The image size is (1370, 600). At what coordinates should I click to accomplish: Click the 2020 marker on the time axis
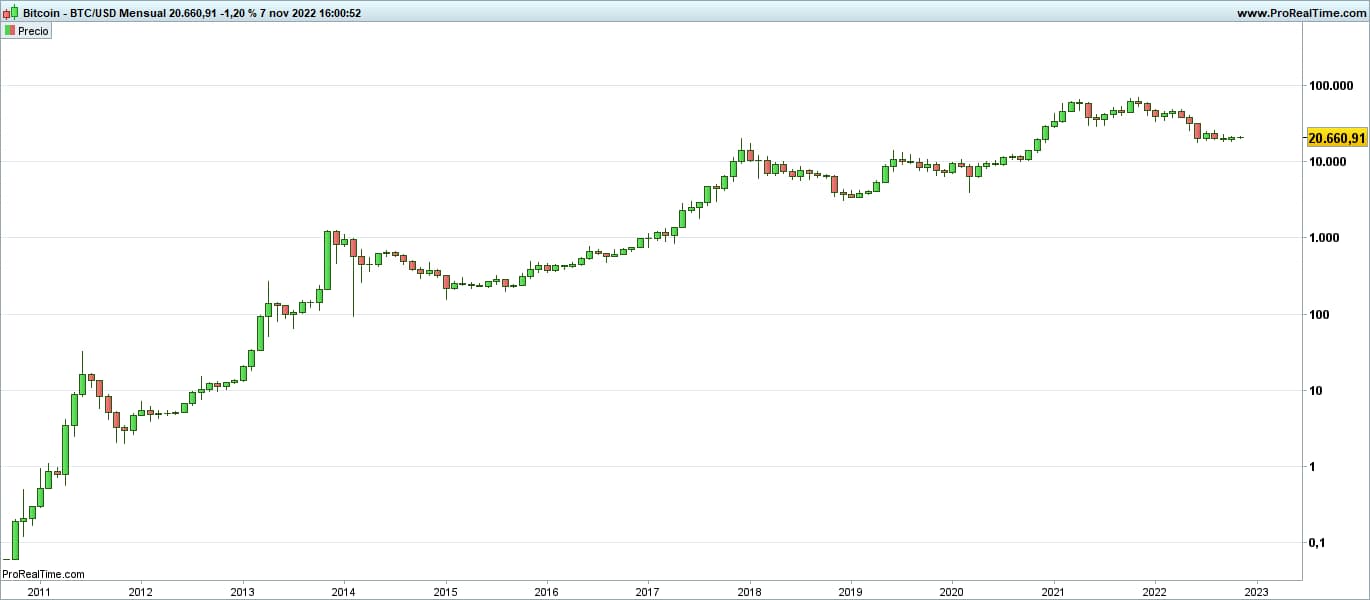[952, 591]
